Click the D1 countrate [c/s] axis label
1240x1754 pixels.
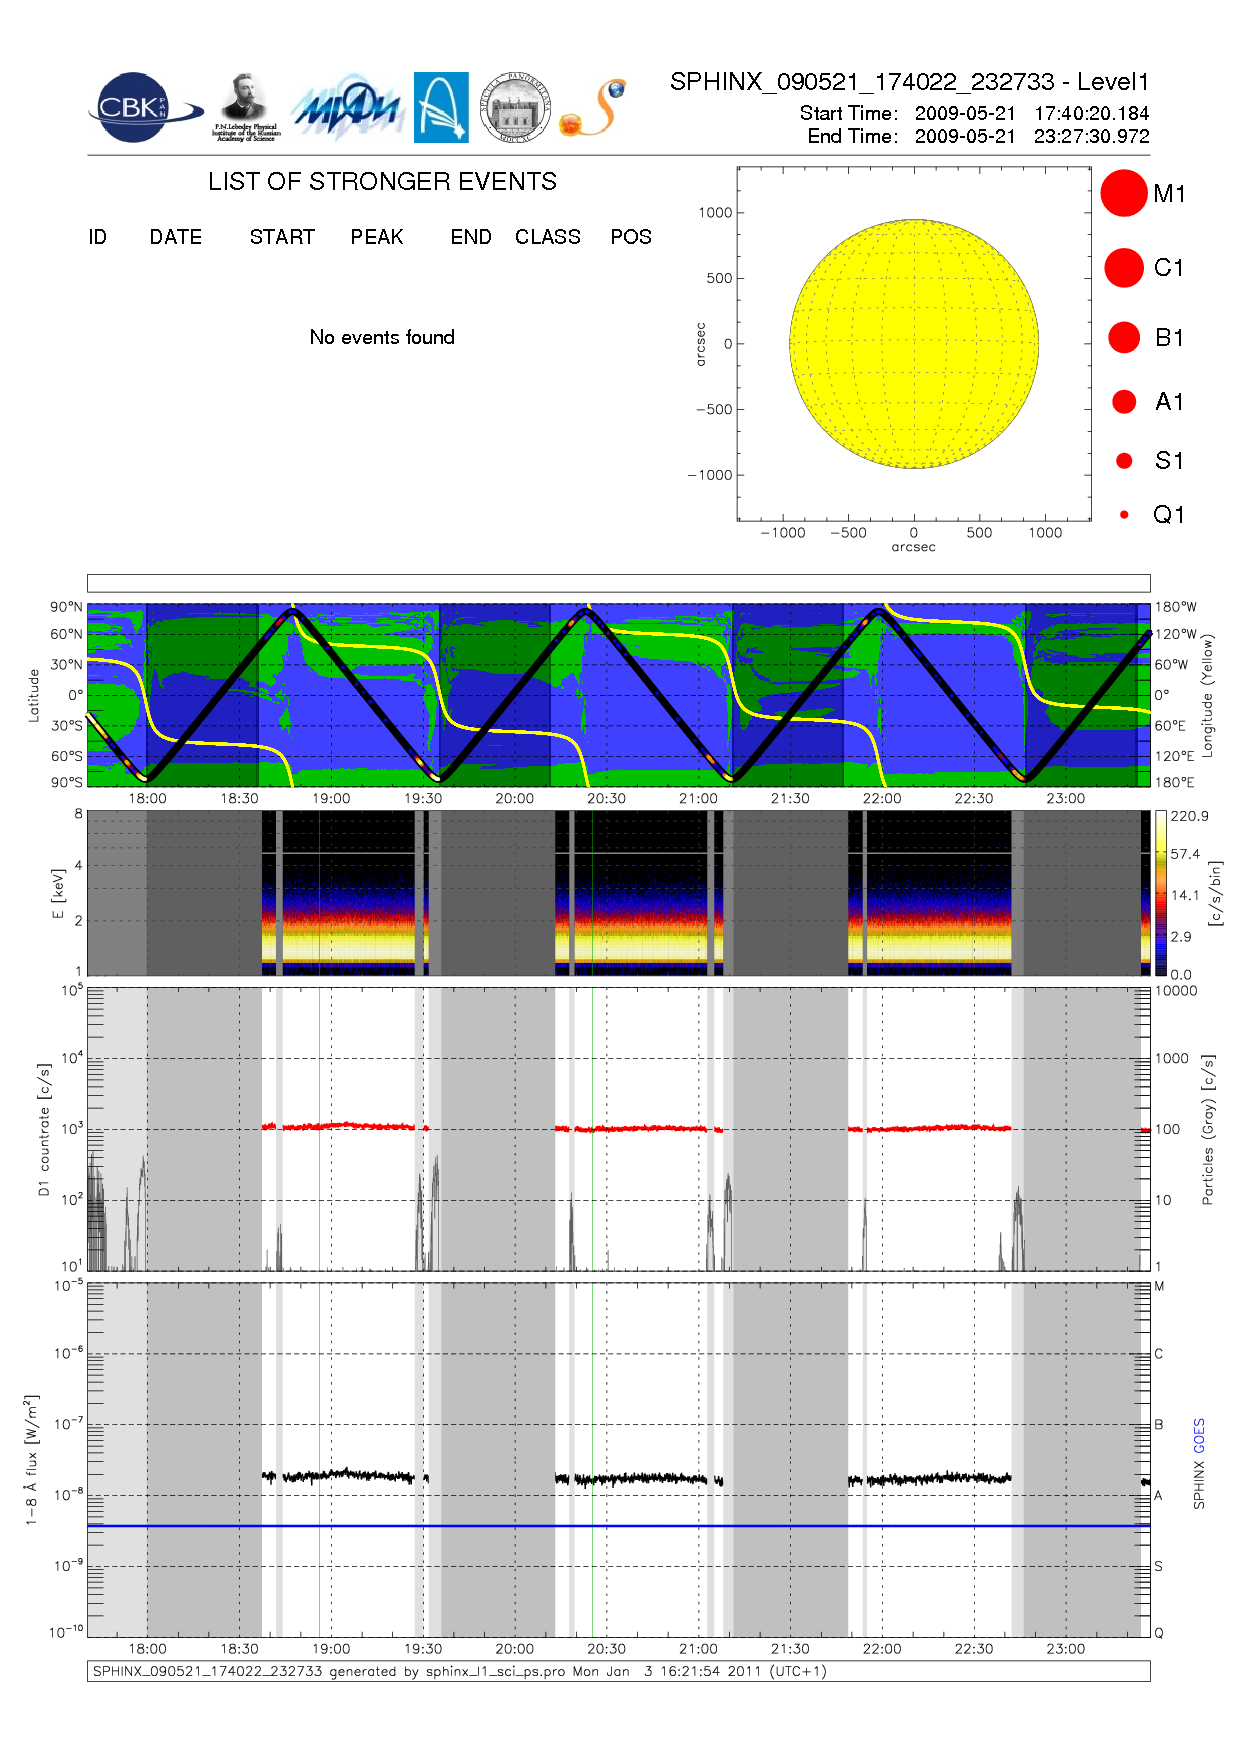(43, 1129)
